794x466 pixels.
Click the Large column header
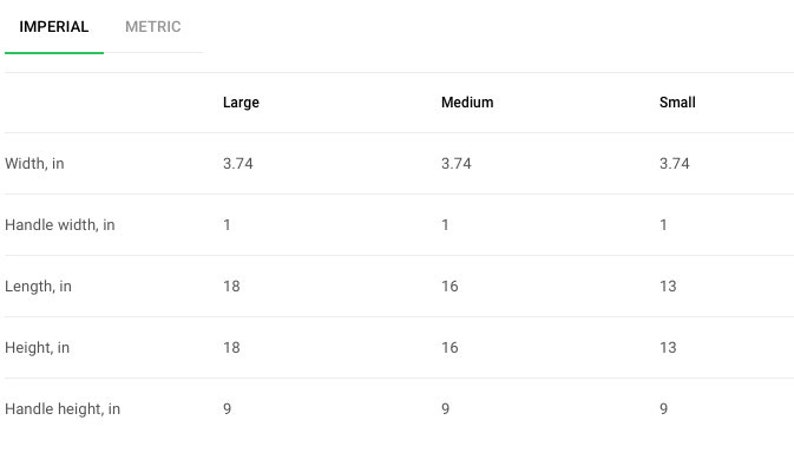click(241, 102)
